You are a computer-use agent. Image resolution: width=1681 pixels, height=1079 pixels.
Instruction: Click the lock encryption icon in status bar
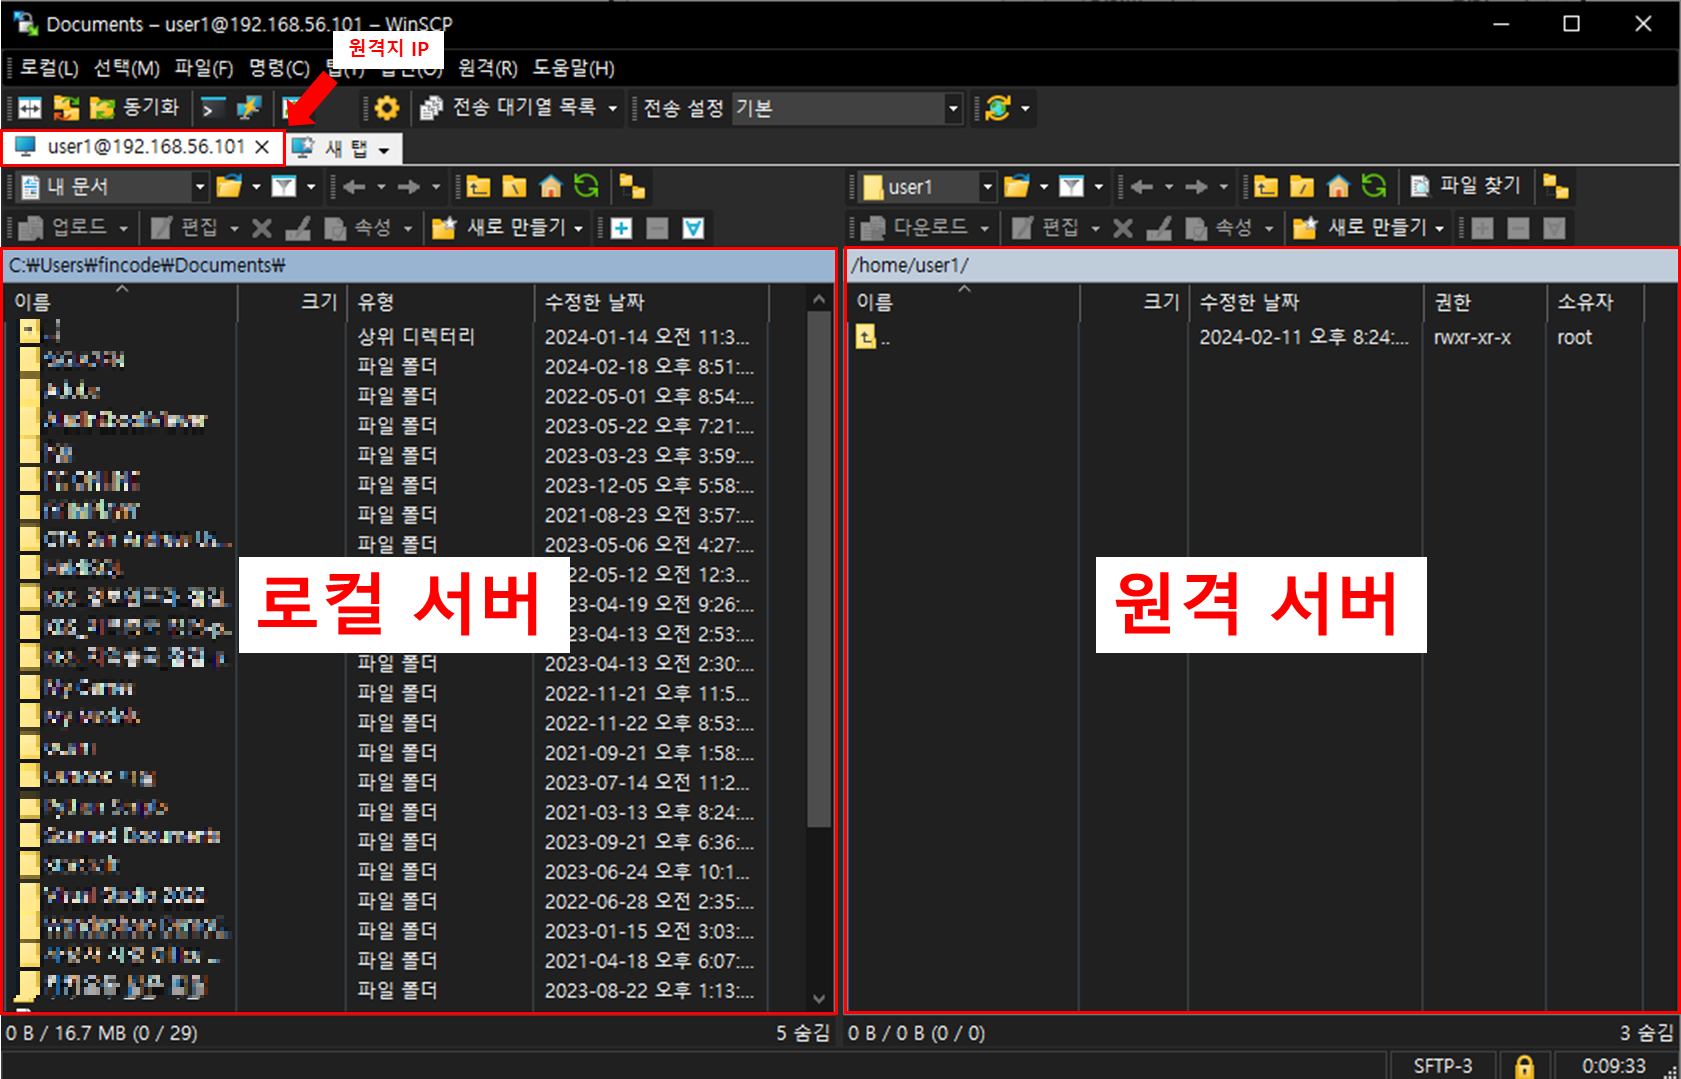click(1524, 1066)
